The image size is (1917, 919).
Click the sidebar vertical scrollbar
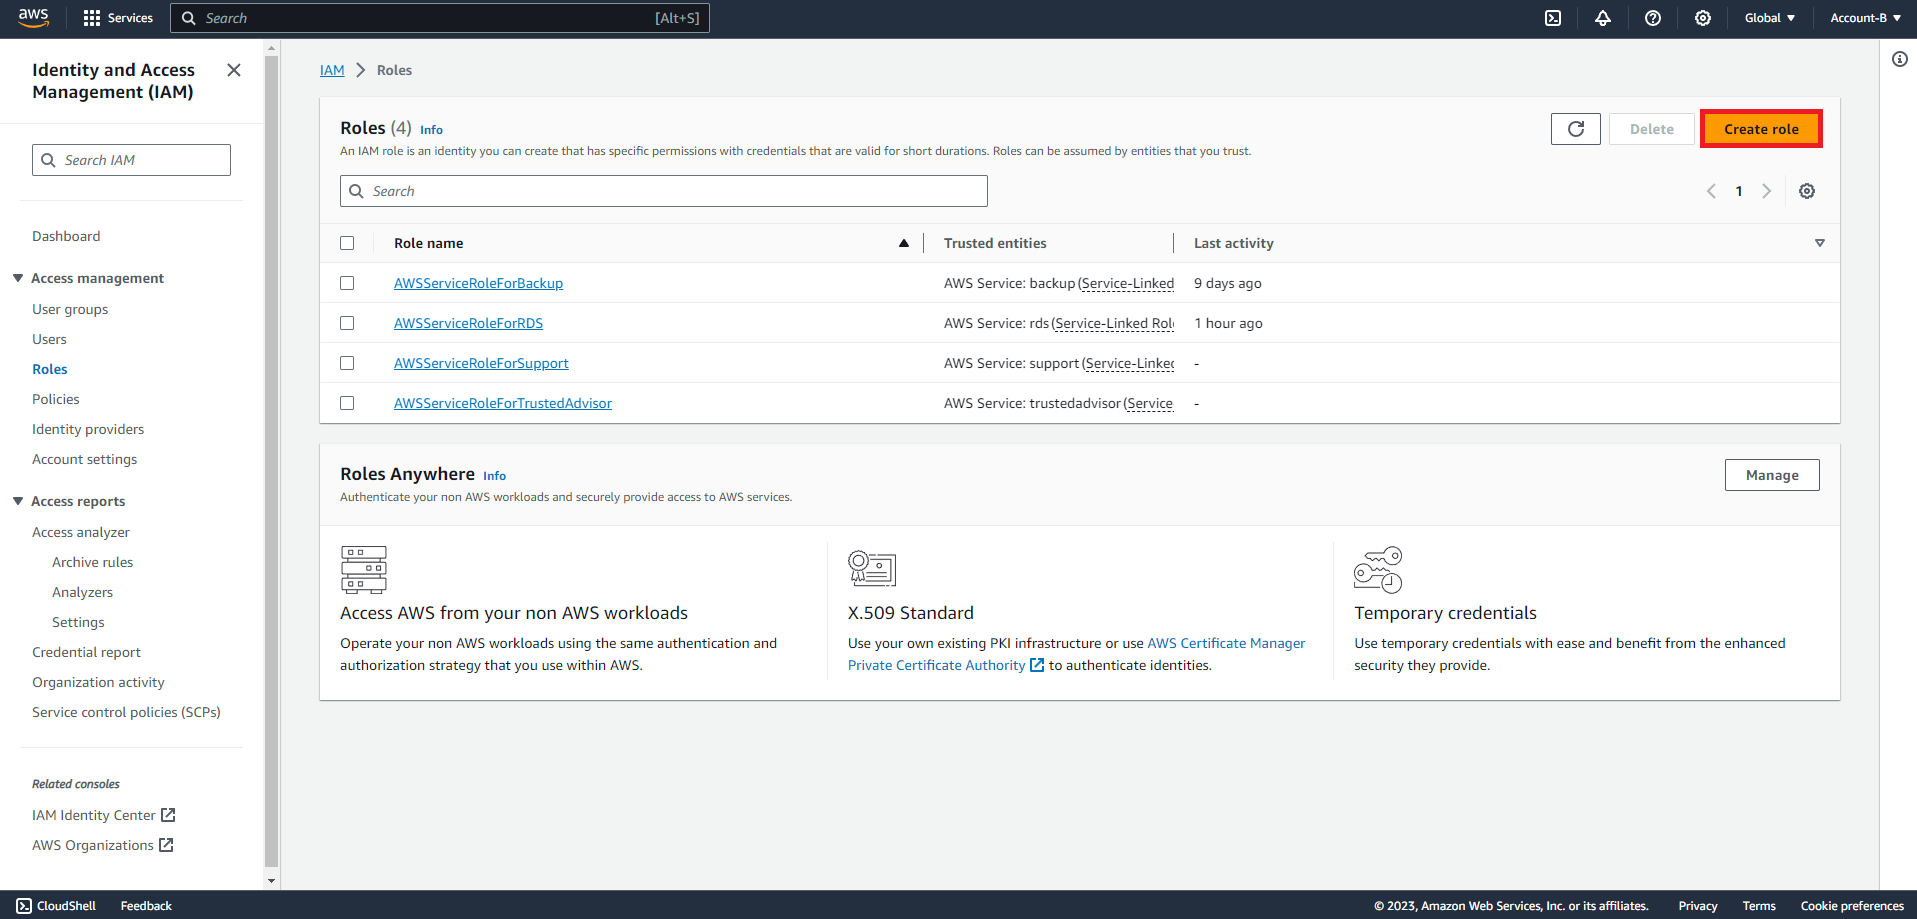tap(271, 460)
